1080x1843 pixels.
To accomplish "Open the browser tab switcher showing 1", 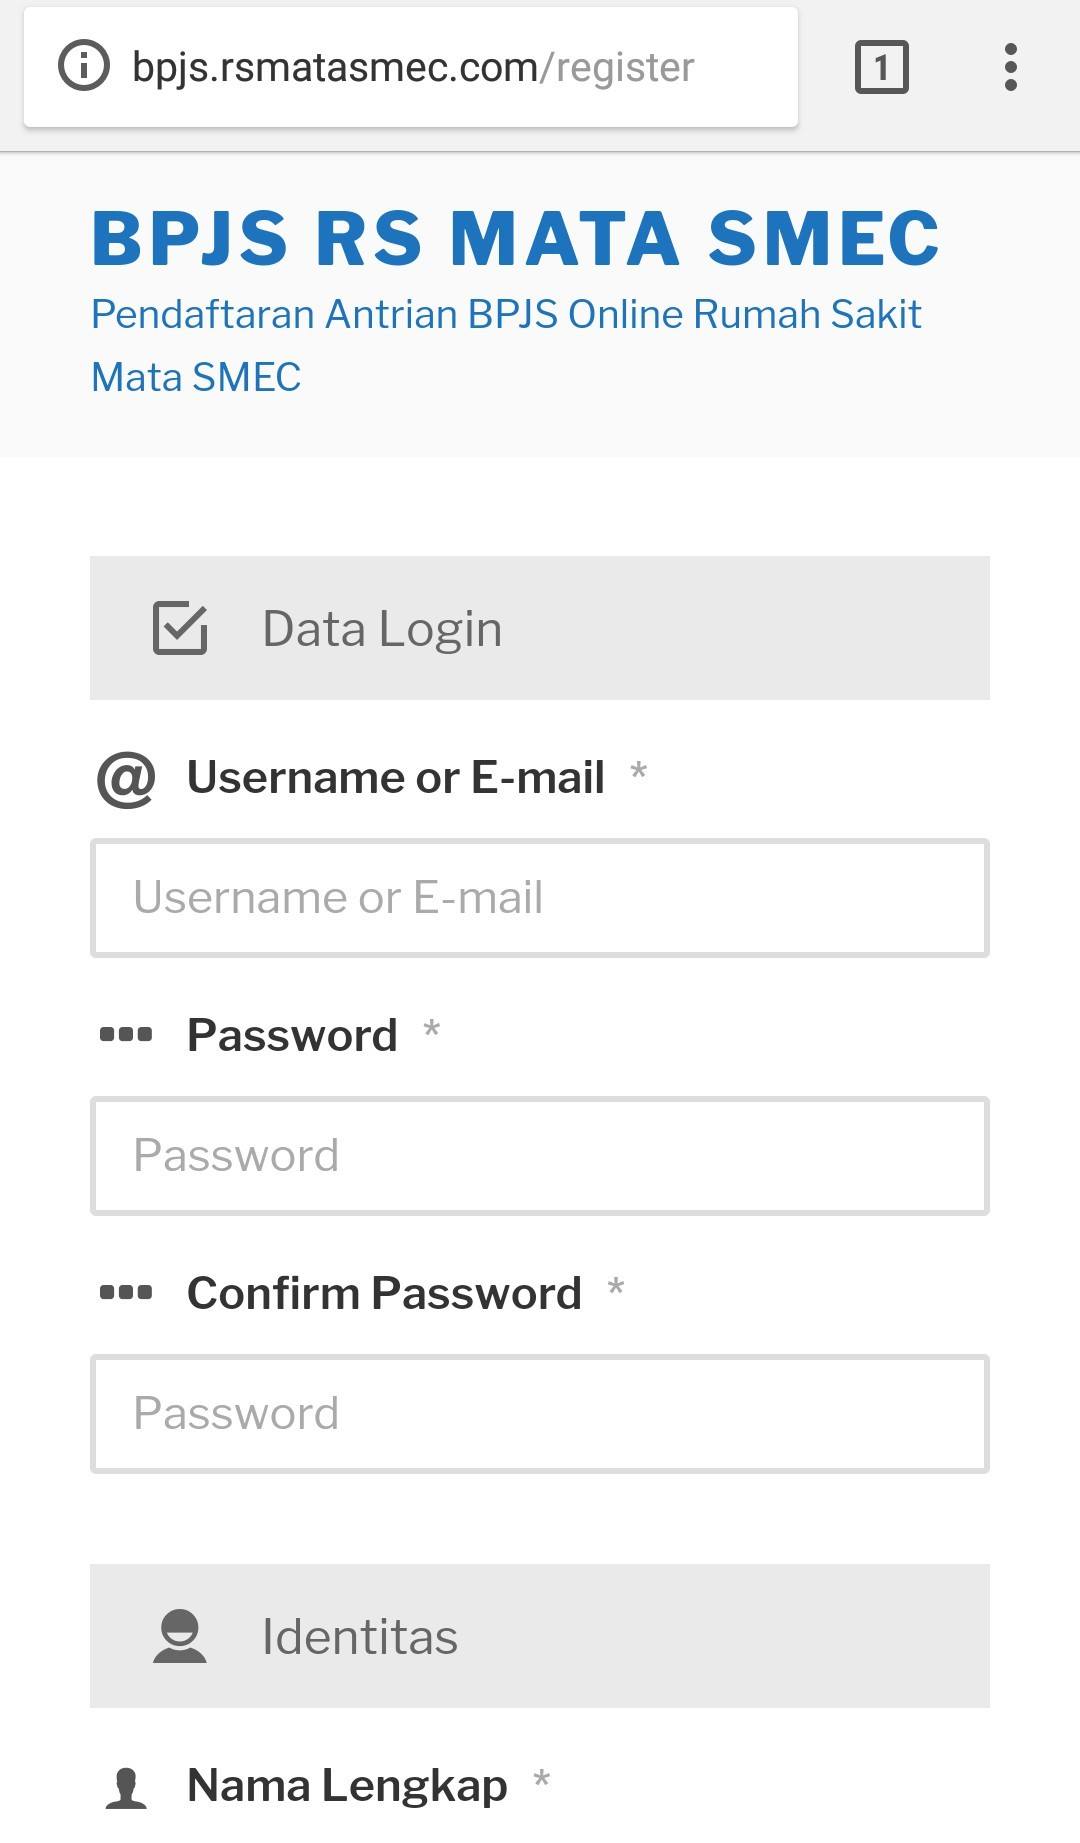I will 881,67.
